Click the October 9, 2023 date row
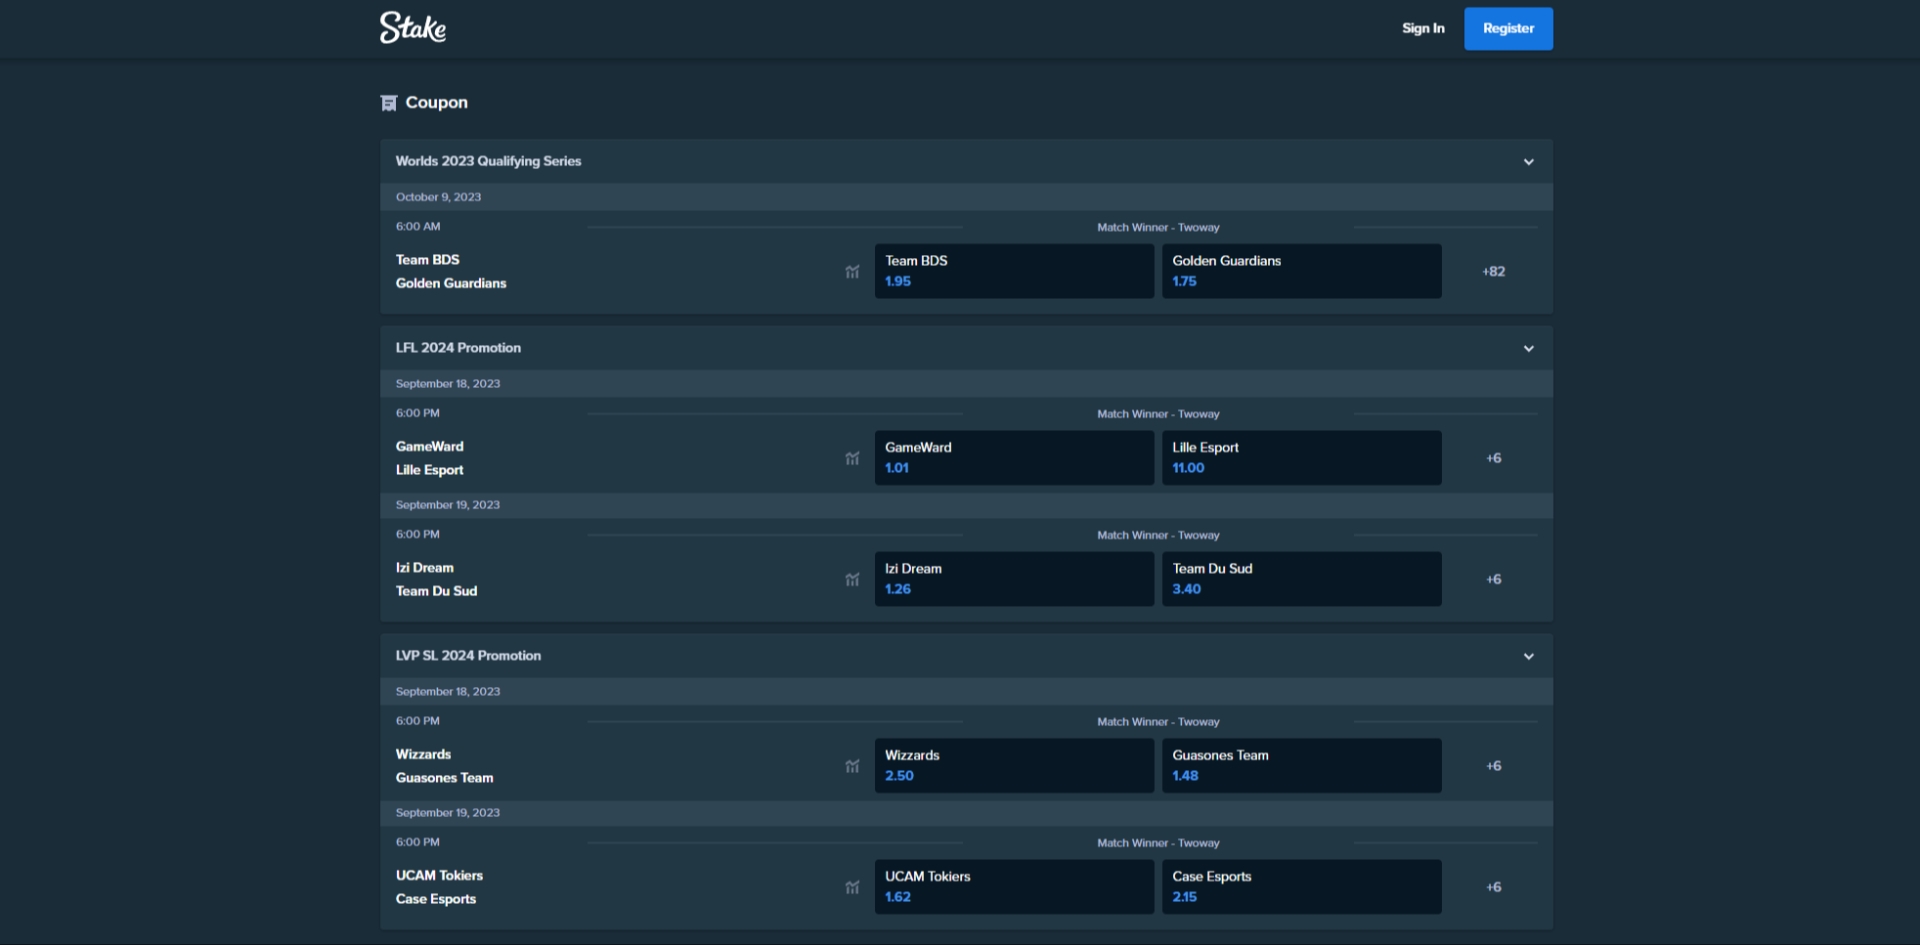 [966, 197]
